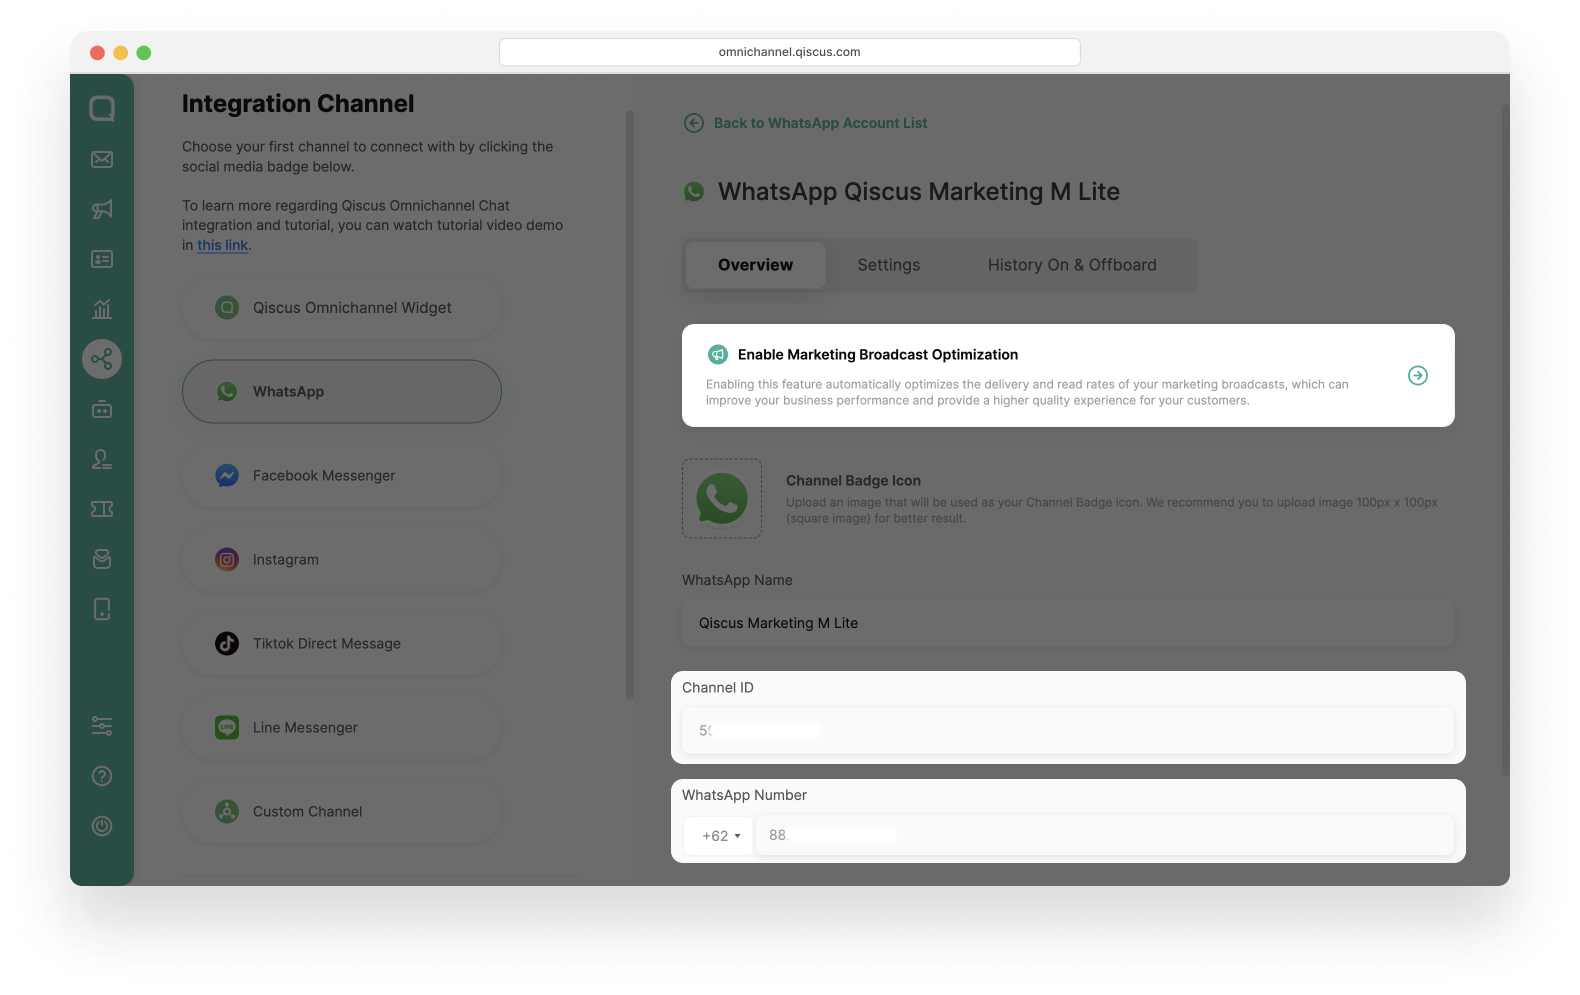Open the Qiscus chat logo icon in the sidebar

point(102,108)
